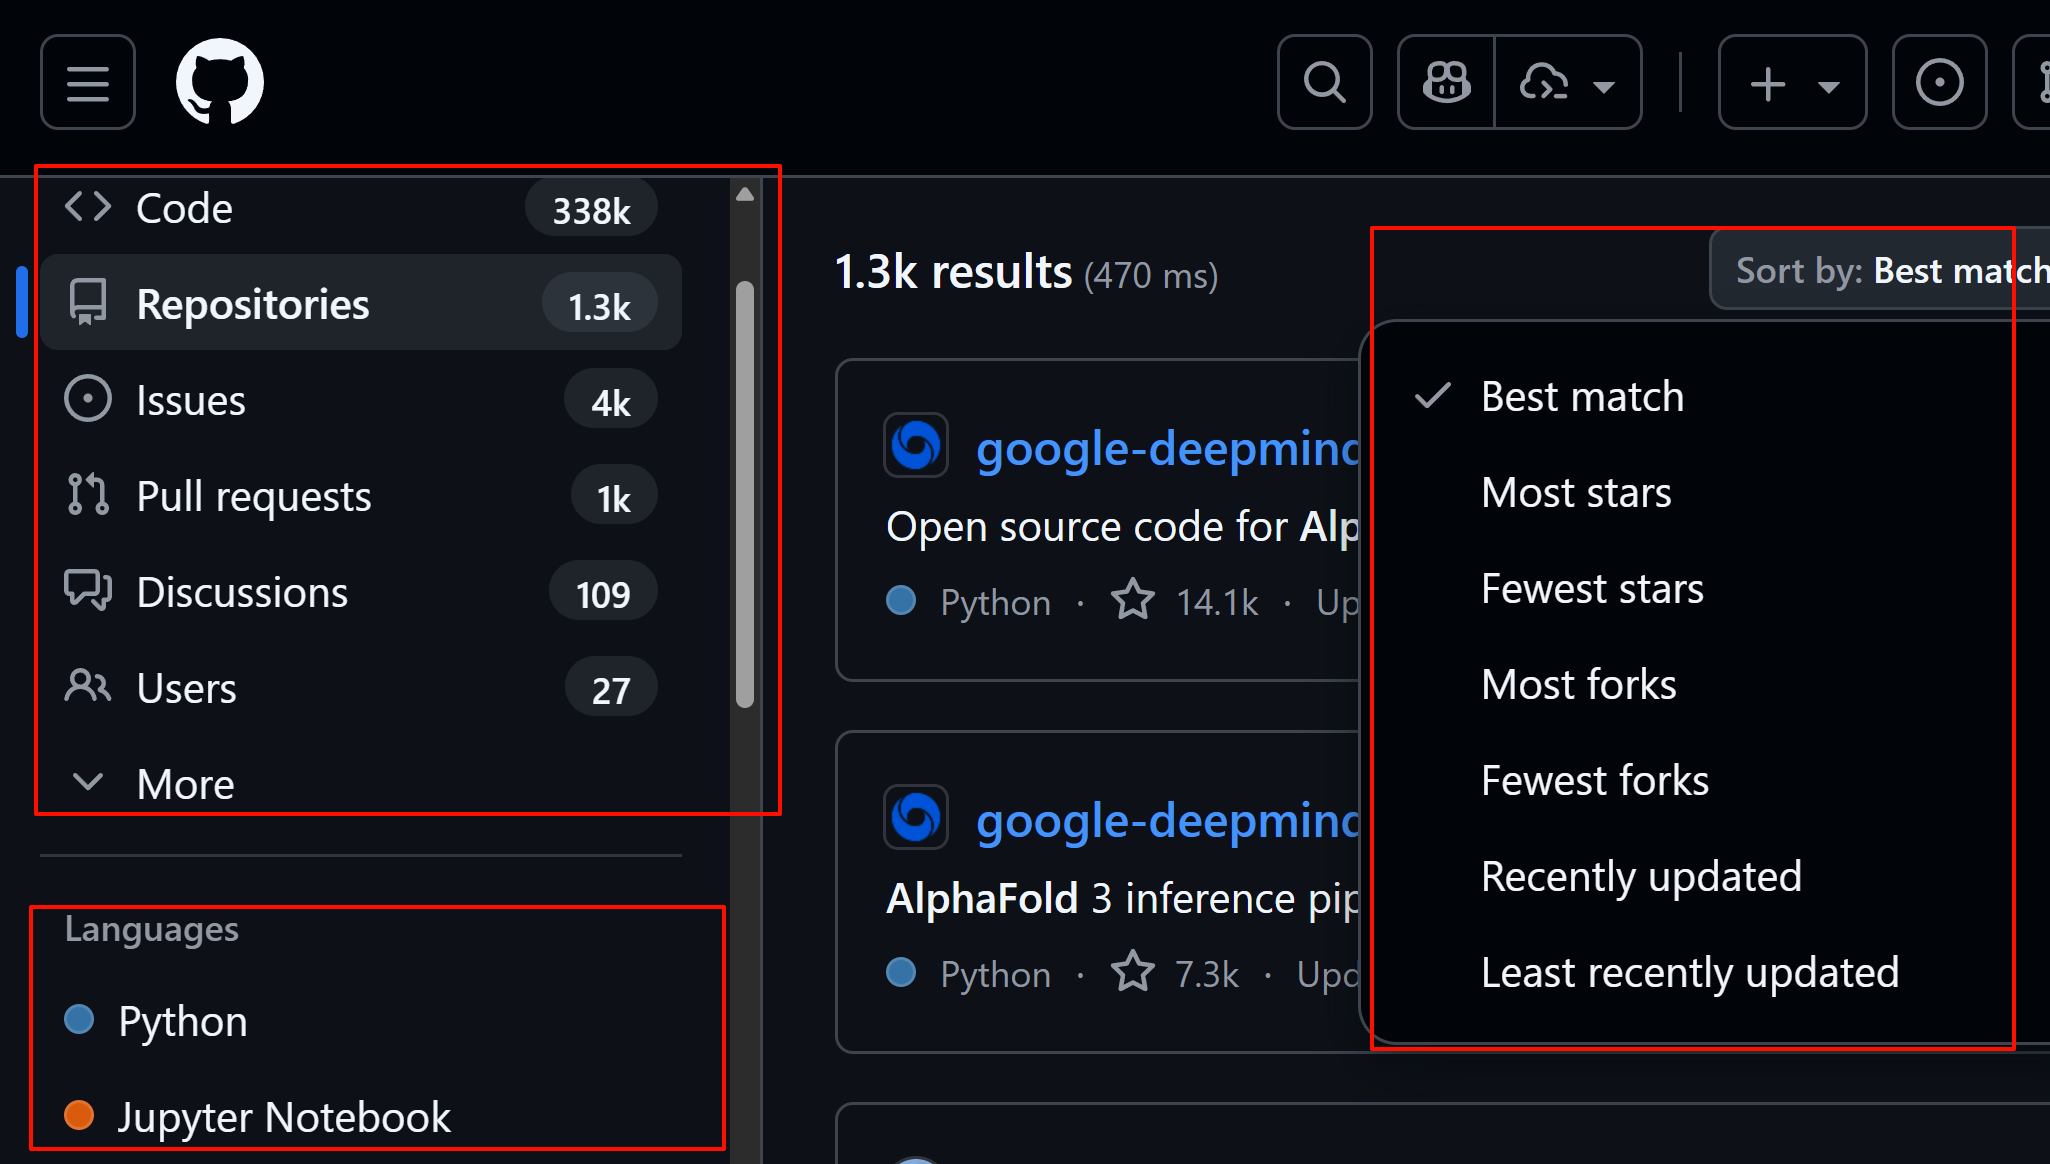The image size is (2050, 1164).
Task: Star the 7.3k AlphaFold 3 repository
Action: point(1133,973)
